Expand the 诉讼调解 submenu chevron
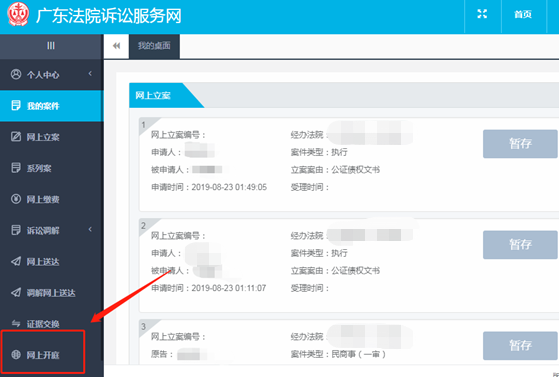559x378 pixels. (x=90, y=229)
